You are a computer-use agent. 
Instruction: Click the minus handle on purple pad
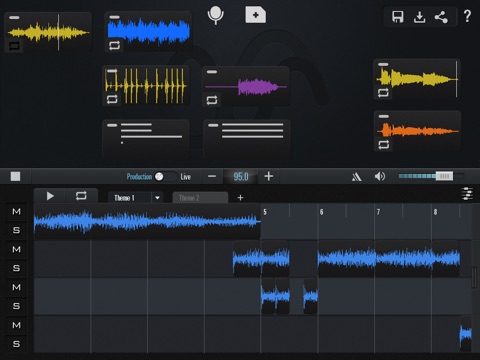(212, 72)
